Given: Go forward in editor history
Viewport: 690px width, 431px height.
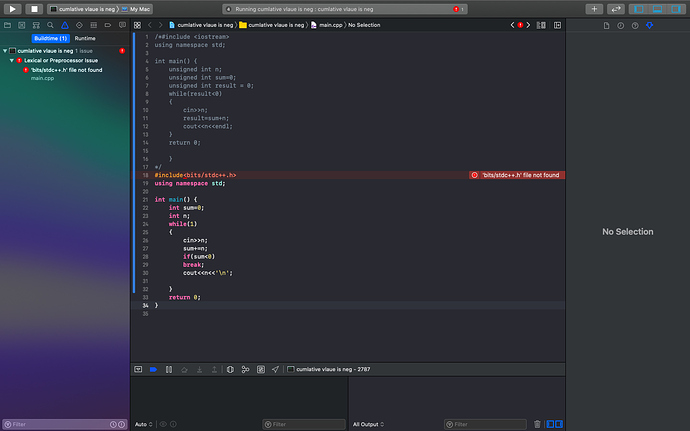Looking at the screenshot, I should 160,25.
